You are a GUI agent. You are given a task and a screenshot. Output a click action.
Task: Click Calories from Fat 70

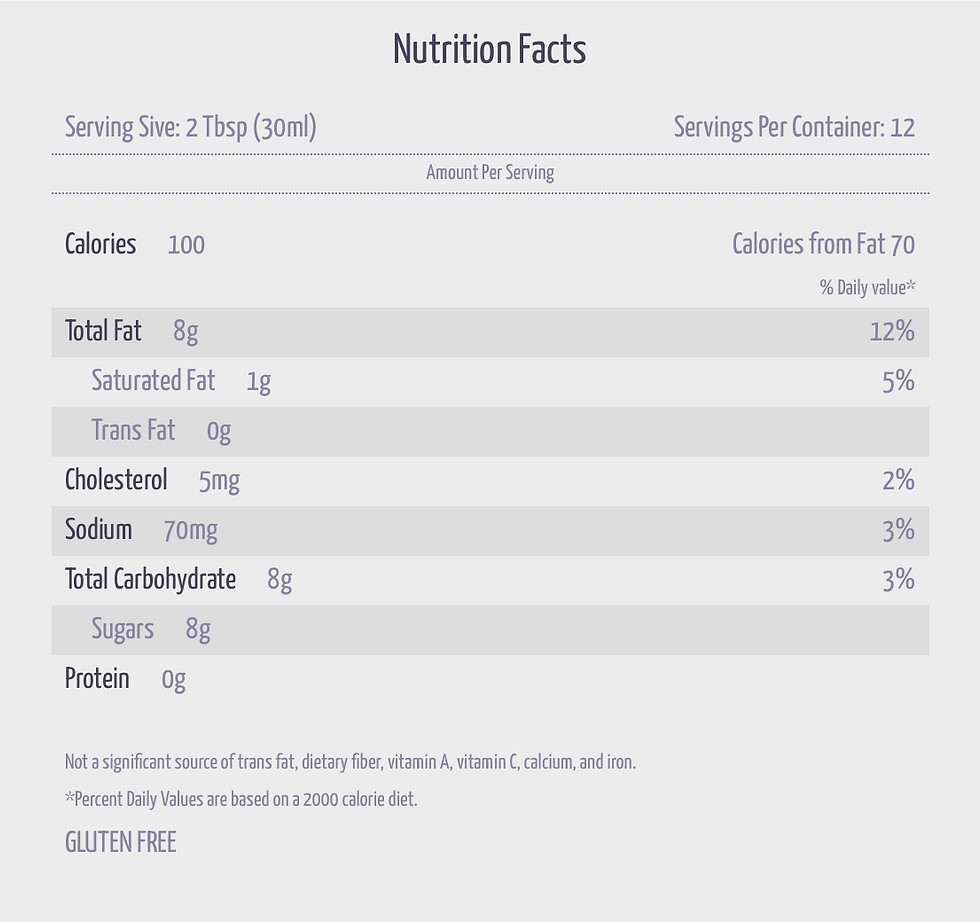tap(823, 244)
